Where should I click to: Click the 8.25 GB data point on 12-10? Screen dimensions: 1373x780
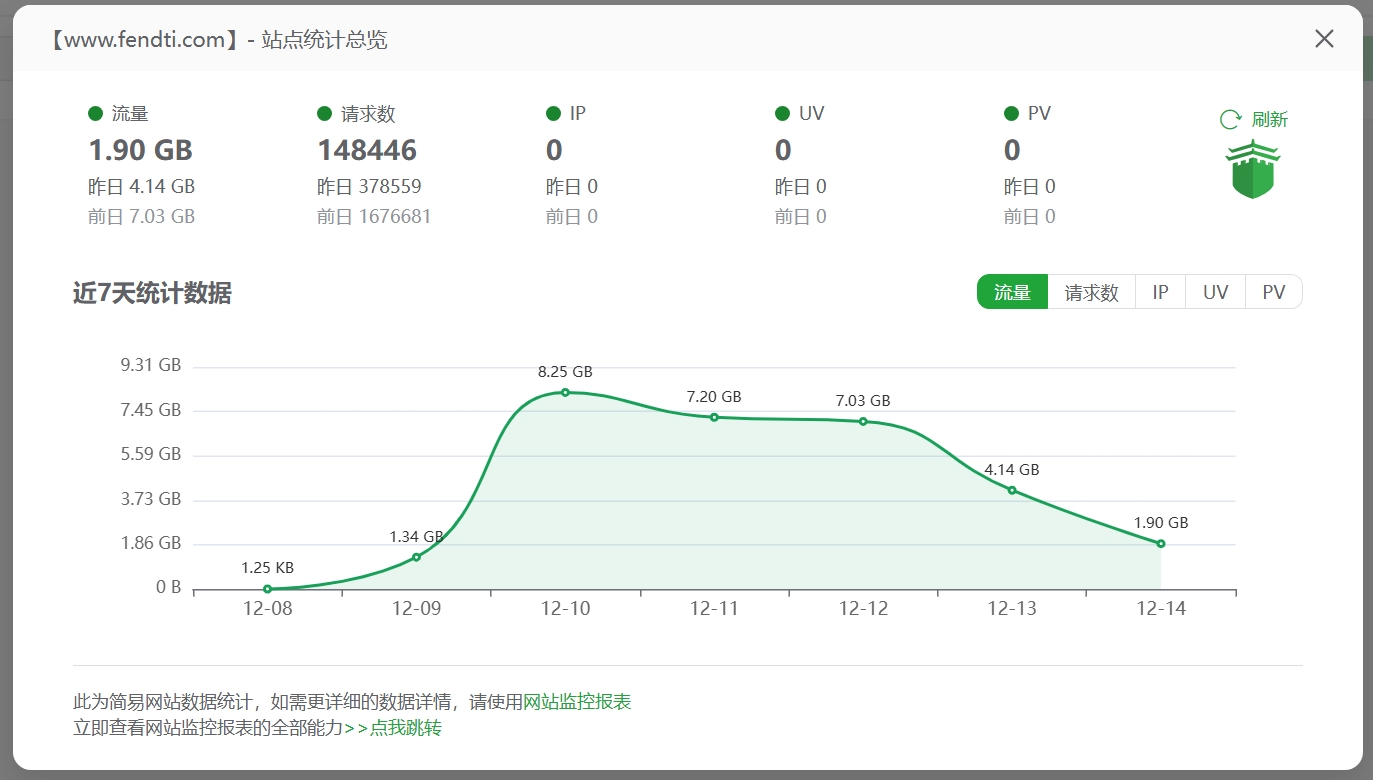[565, 393]
